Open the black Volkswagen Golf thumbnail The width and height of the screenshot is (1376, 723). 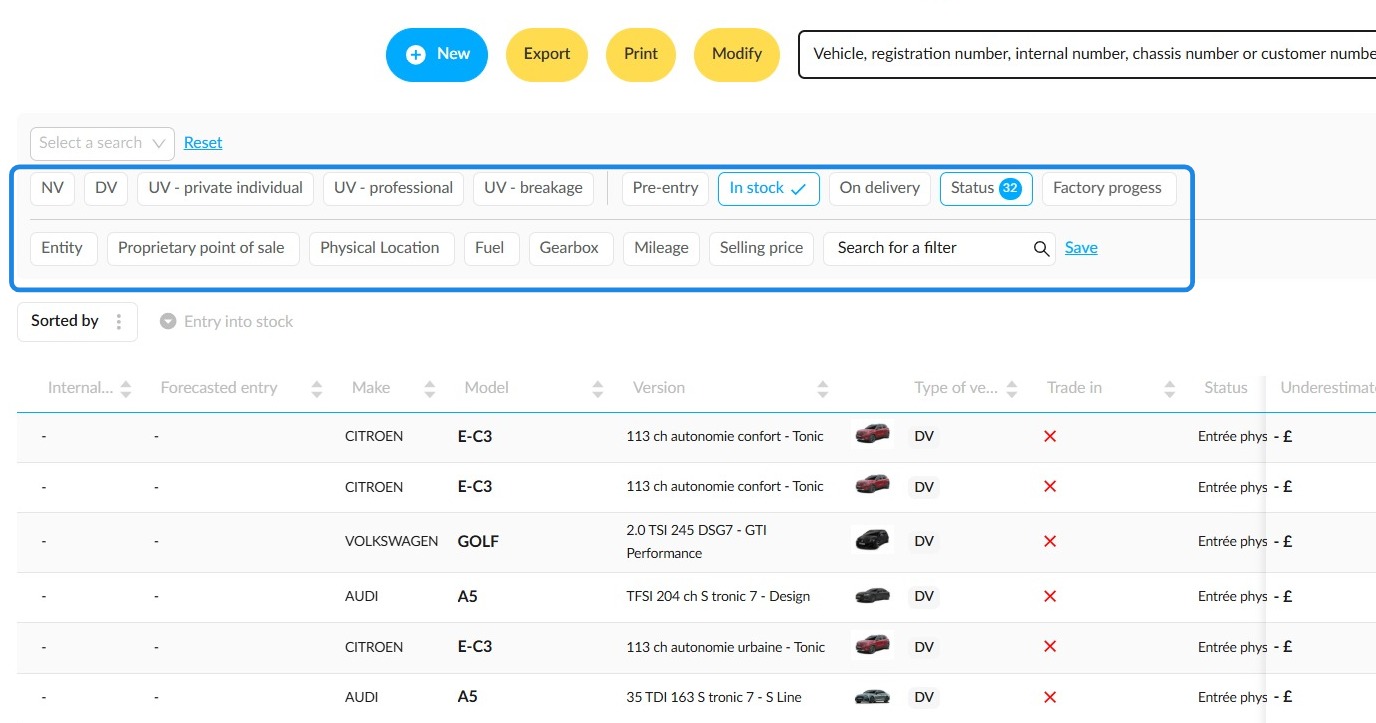(872, 541)
